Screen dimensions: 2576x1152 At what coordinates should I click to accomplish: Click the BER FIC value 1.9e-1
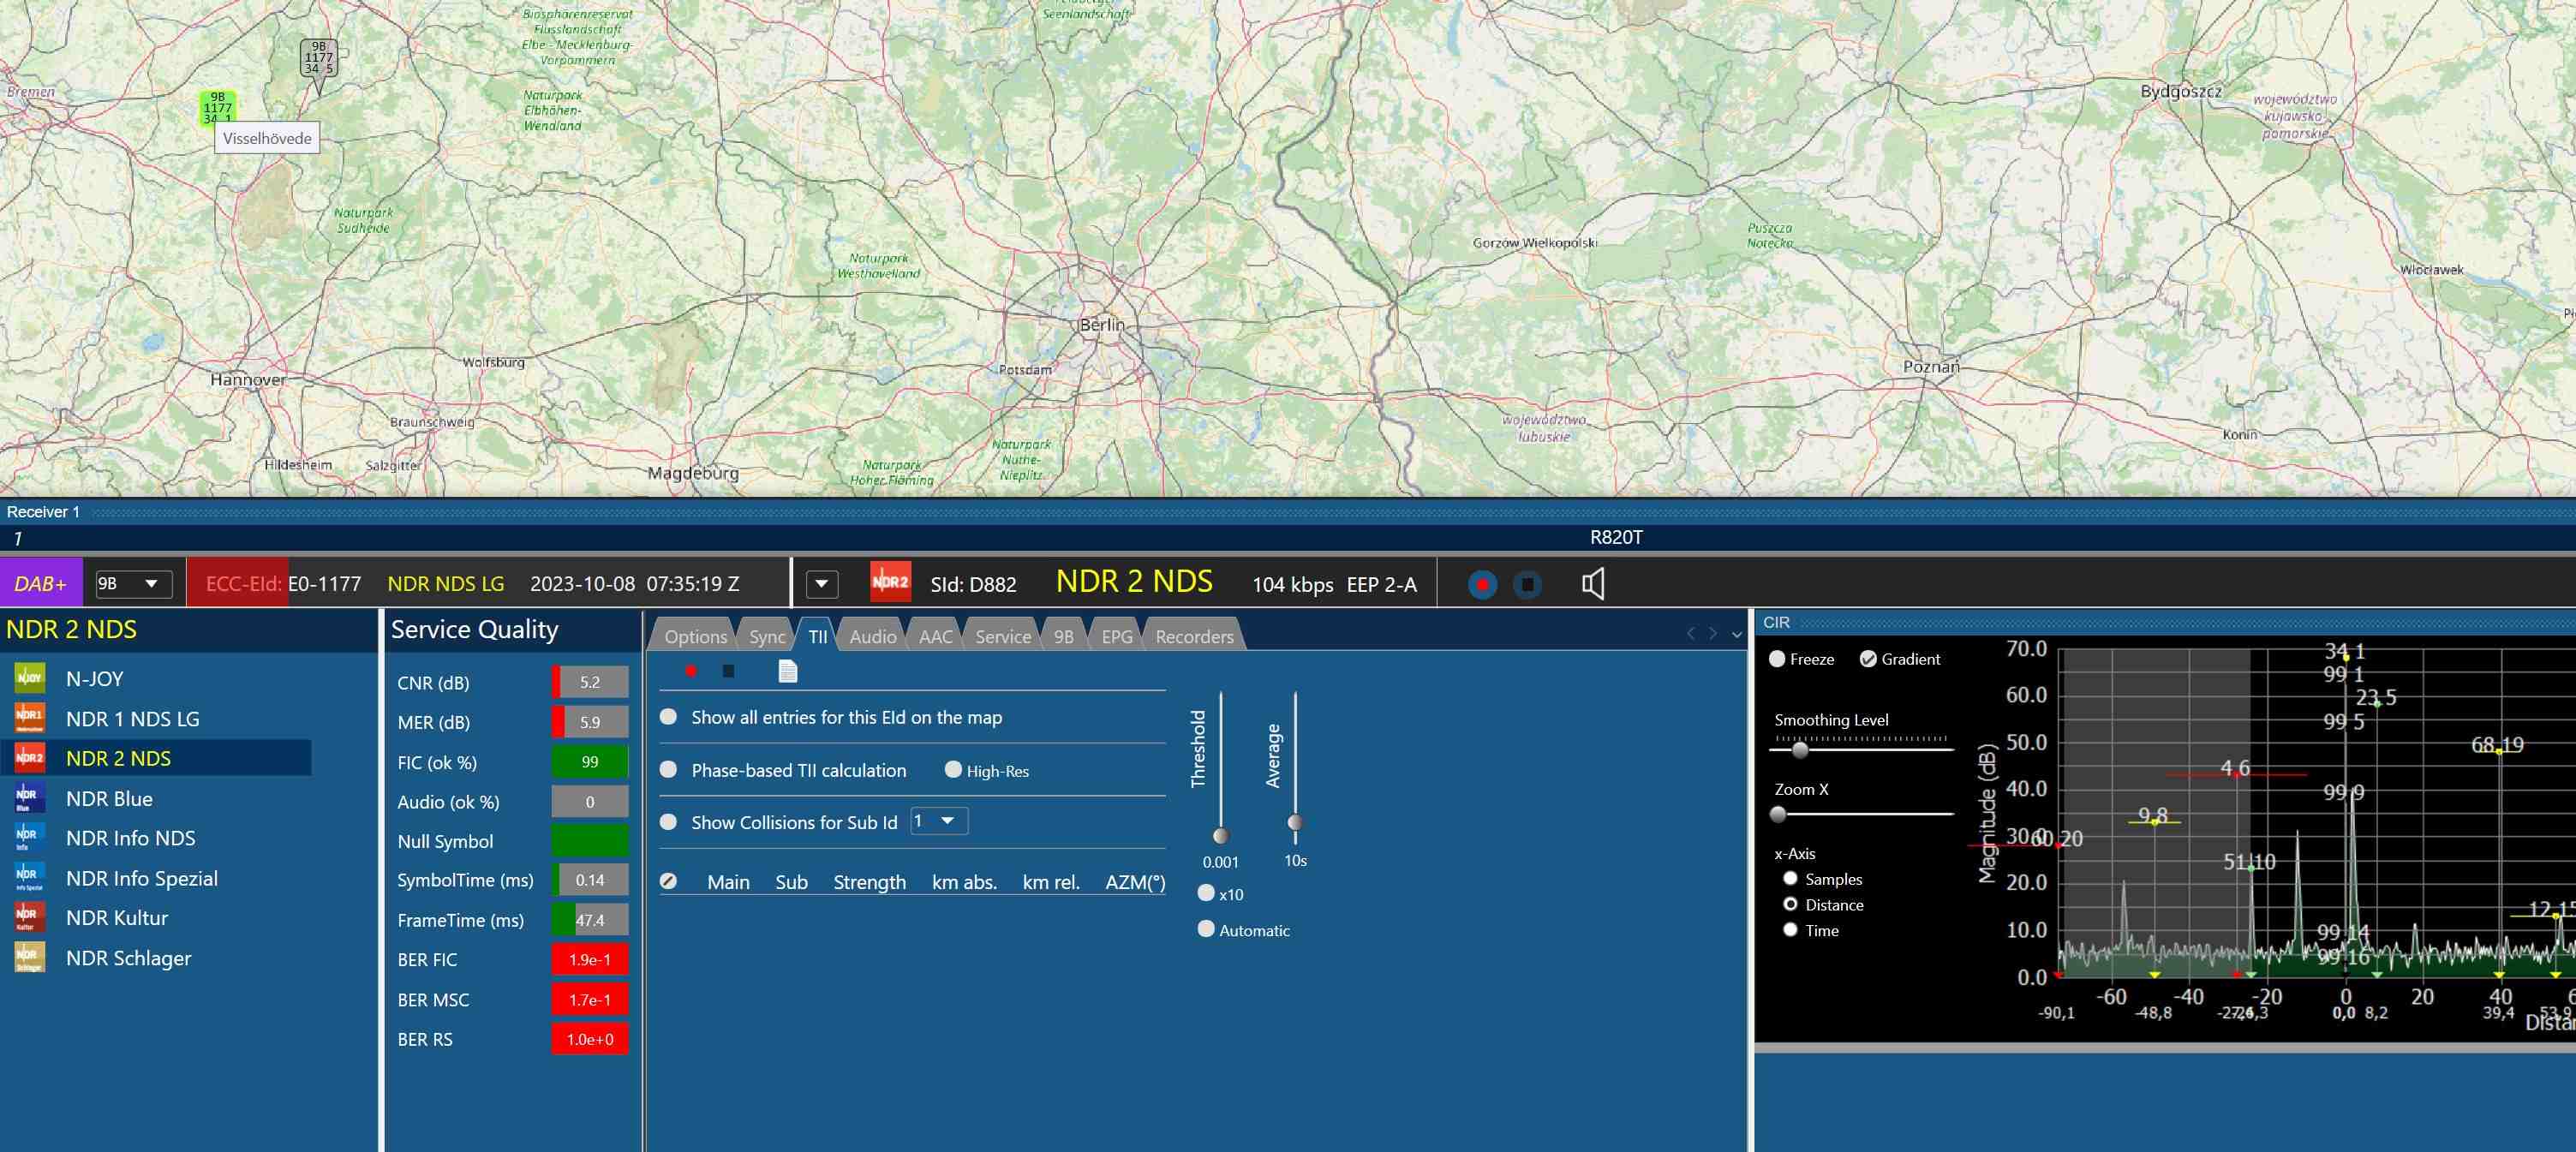[590, 959]
